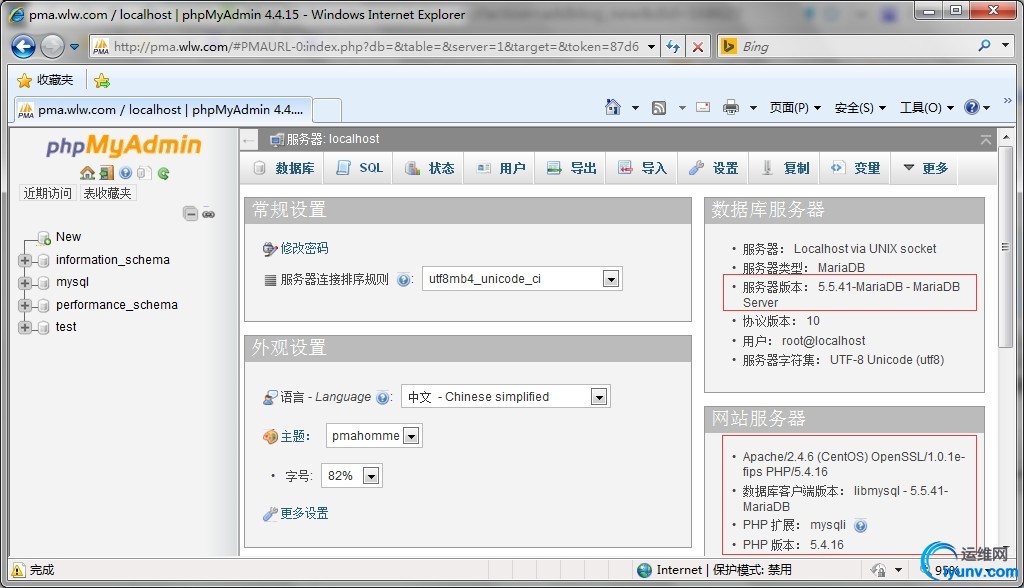Image resolution: width=1024 pixels, height=588 pixels.
Task: Click the browser Forward arrow button
Action: point(52,46)
